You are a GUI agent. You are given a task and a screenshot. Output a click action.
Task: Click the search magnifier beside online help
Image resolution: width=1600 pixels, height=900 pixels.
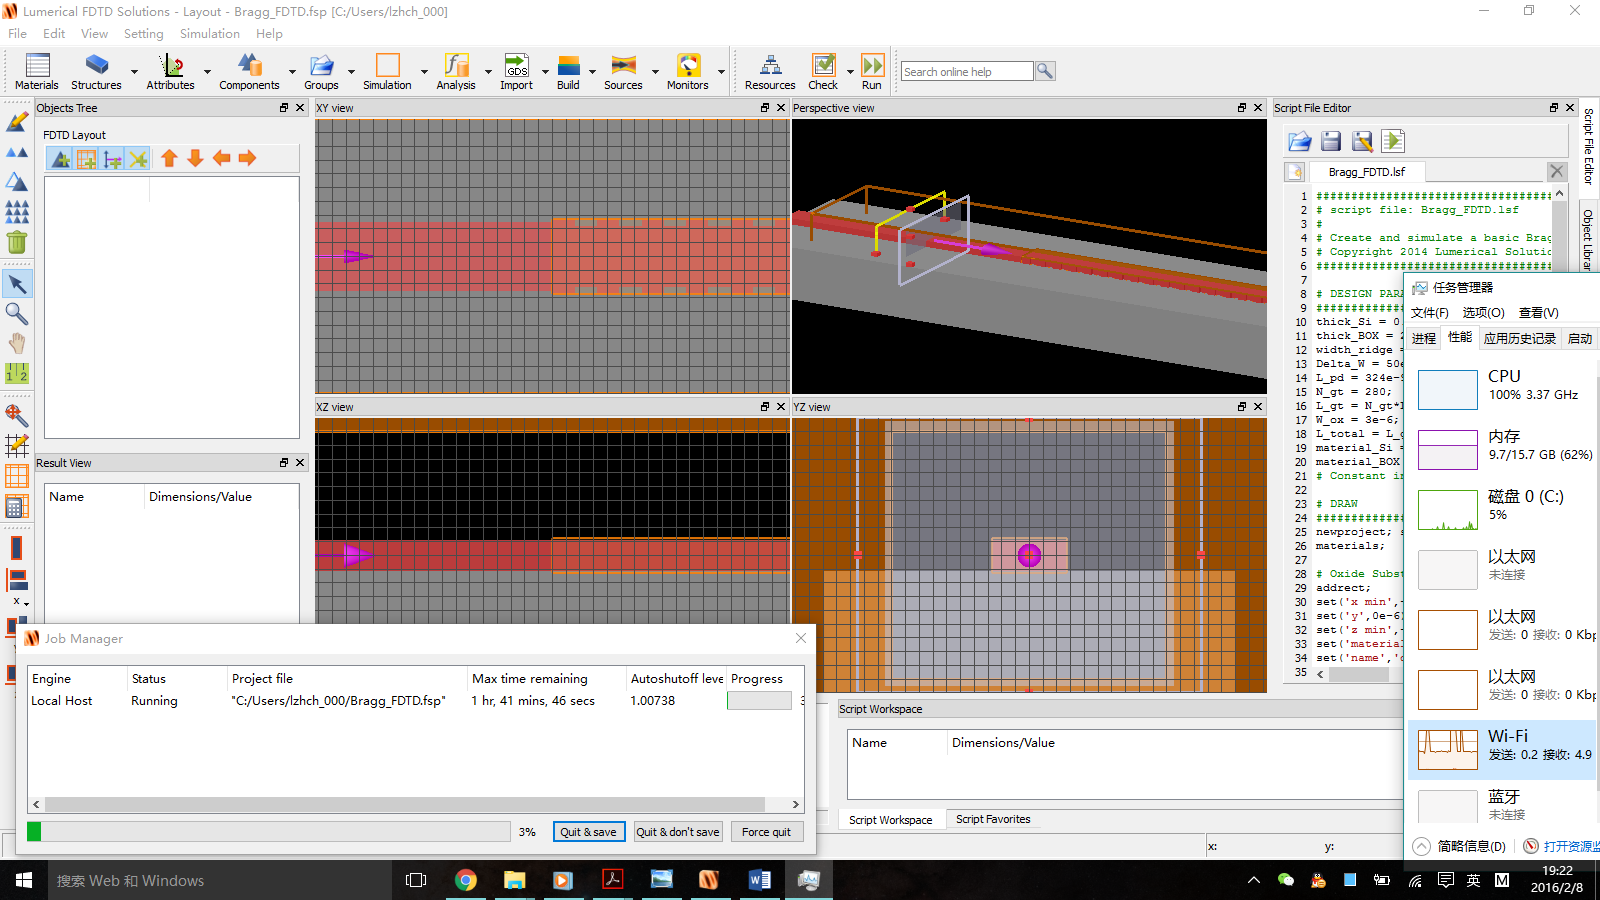1045,71
